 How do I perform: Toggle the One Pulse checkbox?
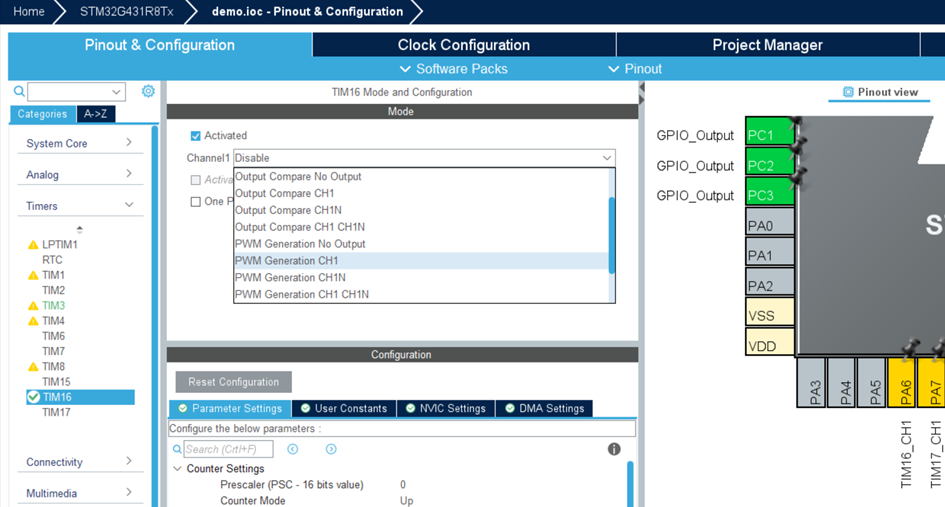click(196, 202)
